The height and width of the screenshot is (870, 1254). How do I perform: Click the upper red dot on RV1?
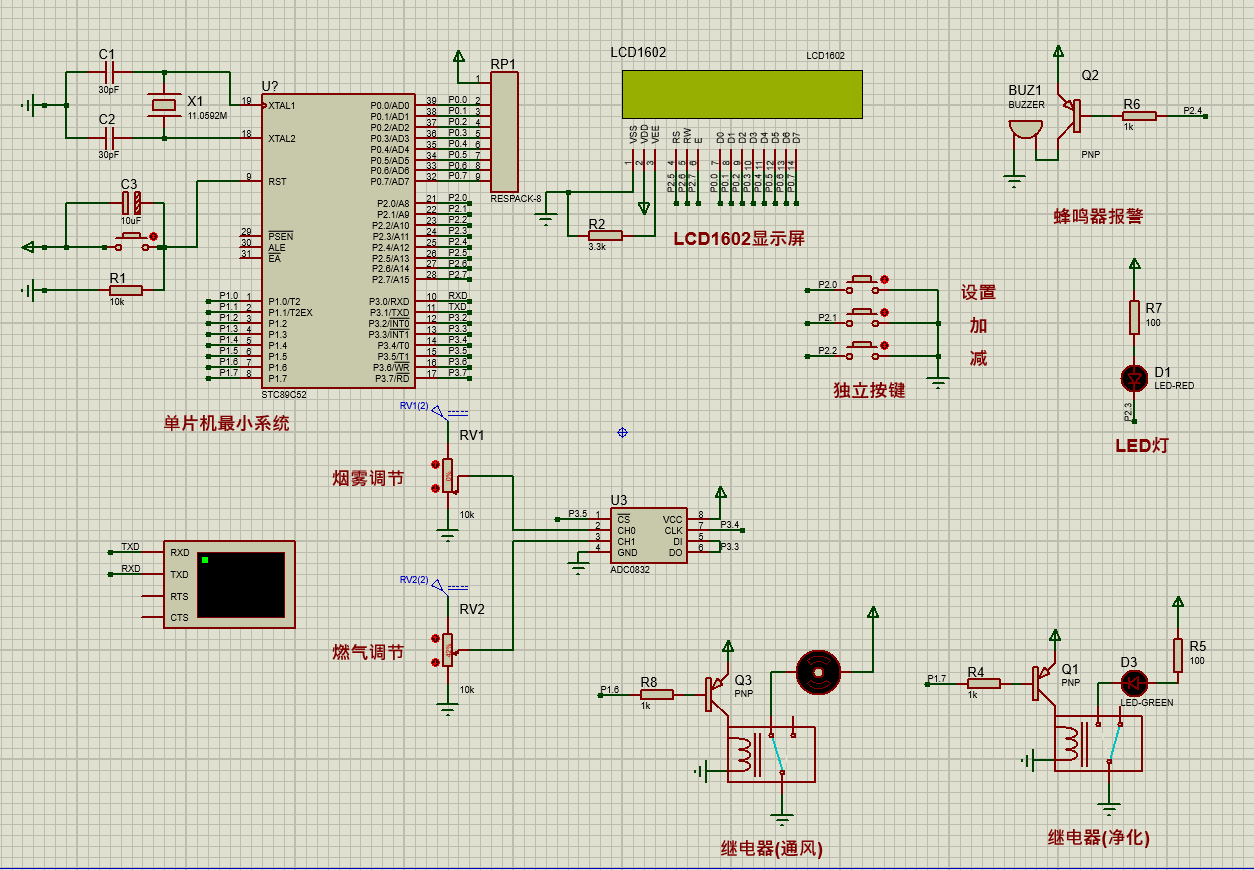coord(435,465)
